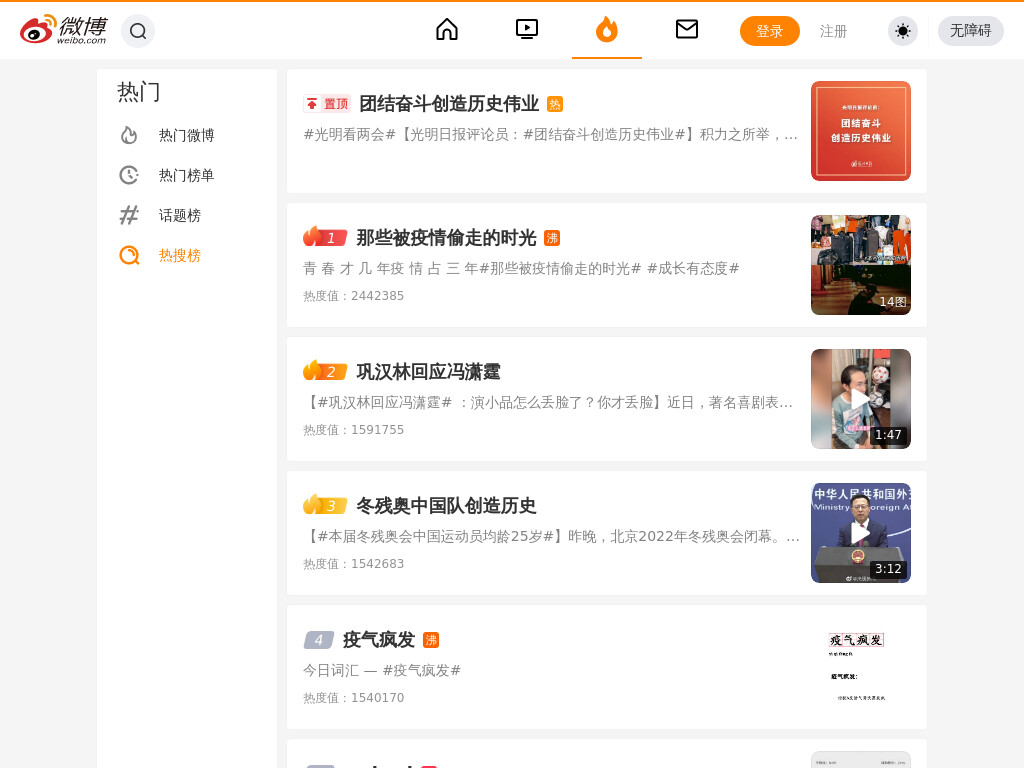Click the clock icon beside 热门榜单

129,175
